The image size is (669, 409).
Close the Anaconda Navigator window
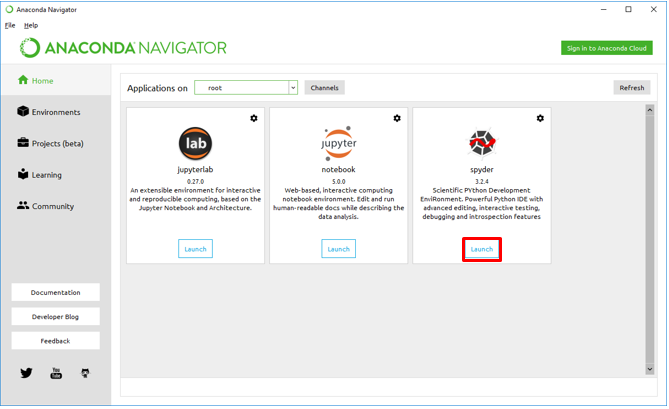point(654,9)
